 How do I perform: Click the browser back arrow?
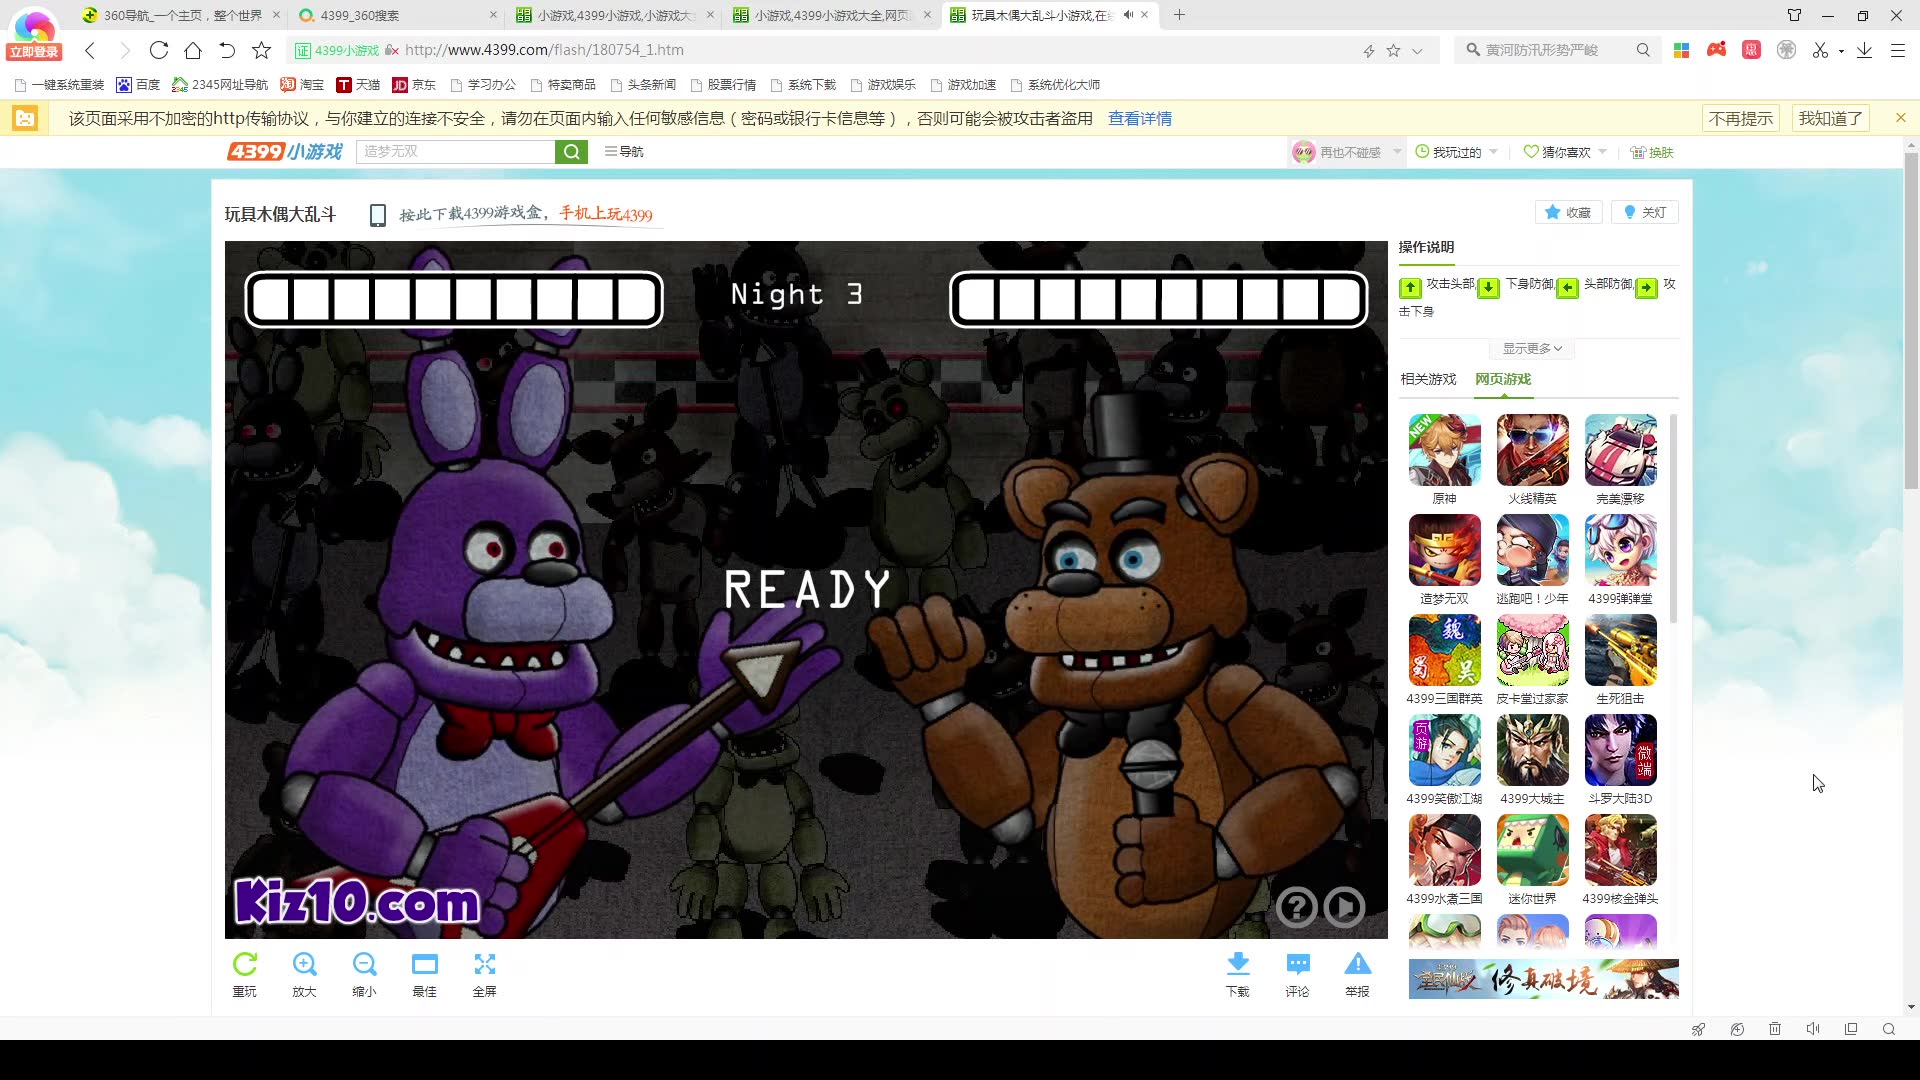click(90, 50)
